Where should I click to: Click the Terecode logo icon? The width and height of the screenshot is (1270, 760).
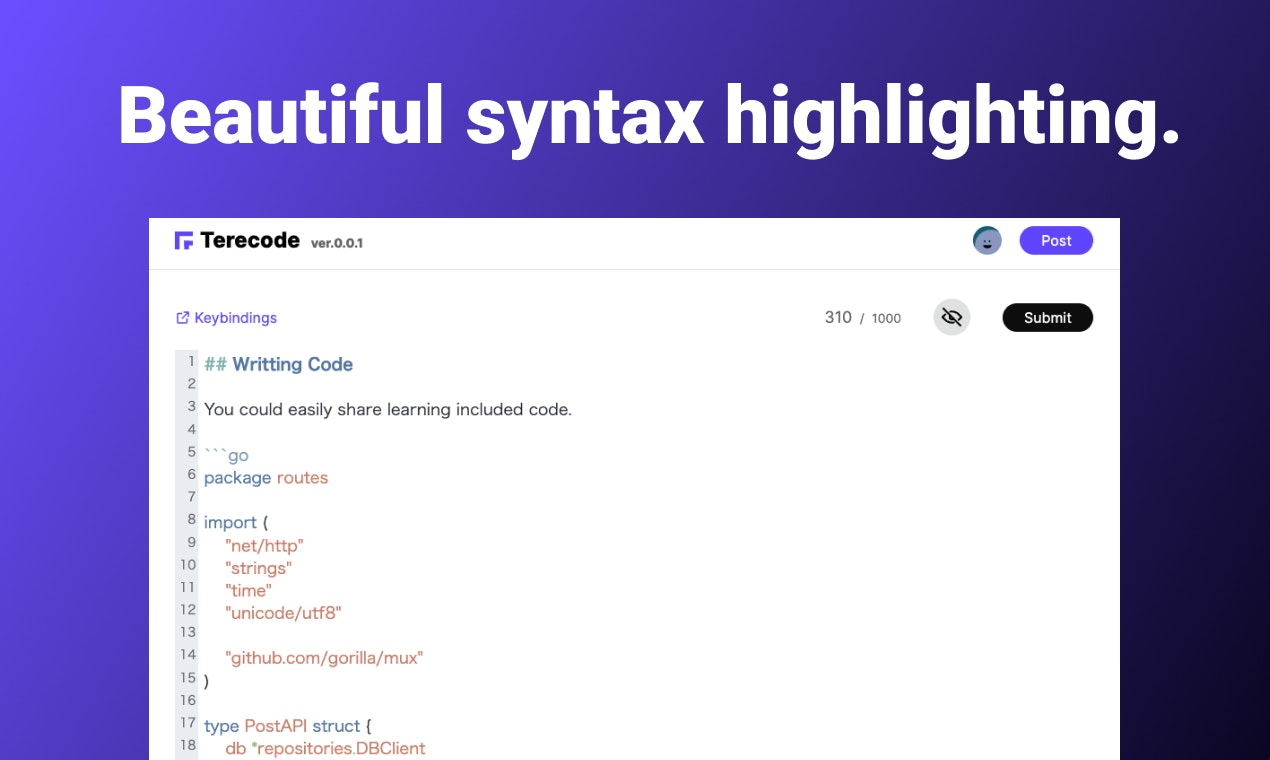tap(184, 241)
